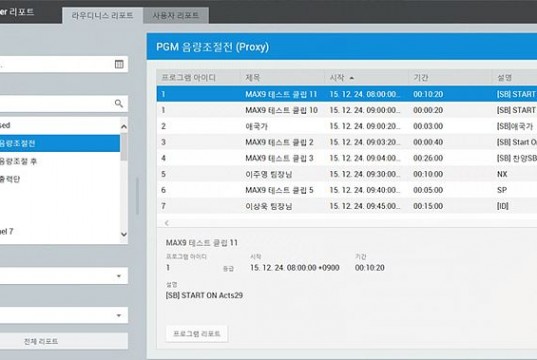
Task: Click the channel list scrollbar thumb
Action: tap(124, 147)
